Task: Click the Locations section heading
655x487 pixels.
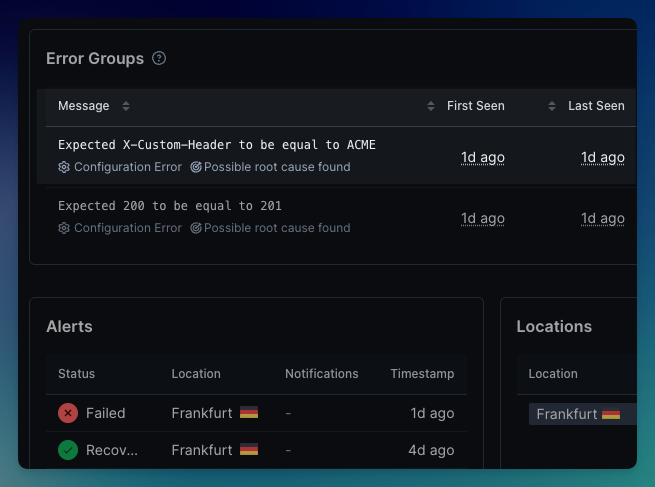Action: 554,327
